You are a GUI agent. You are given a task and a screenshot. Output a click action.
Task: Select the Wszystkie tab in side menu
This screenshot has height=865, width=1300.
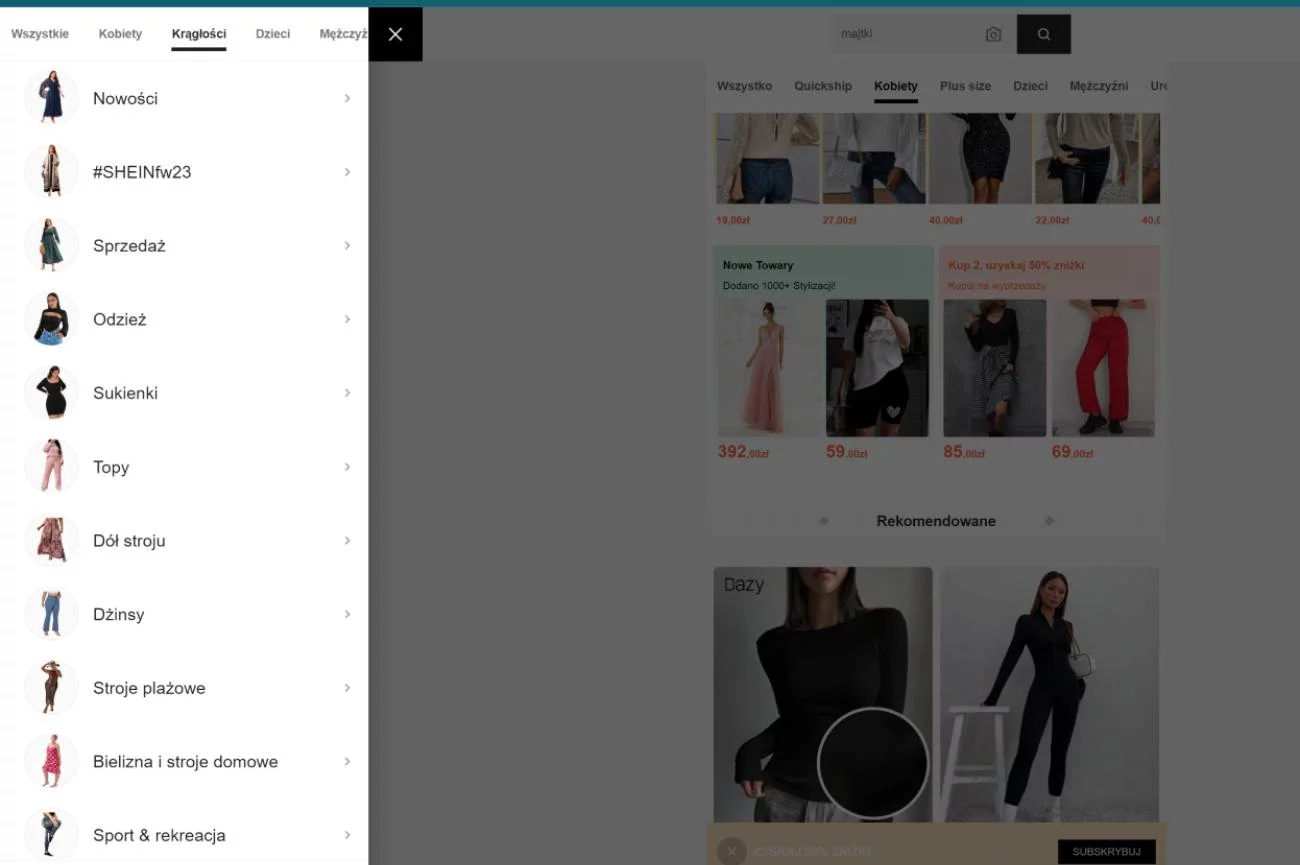[x=40, y=34]
